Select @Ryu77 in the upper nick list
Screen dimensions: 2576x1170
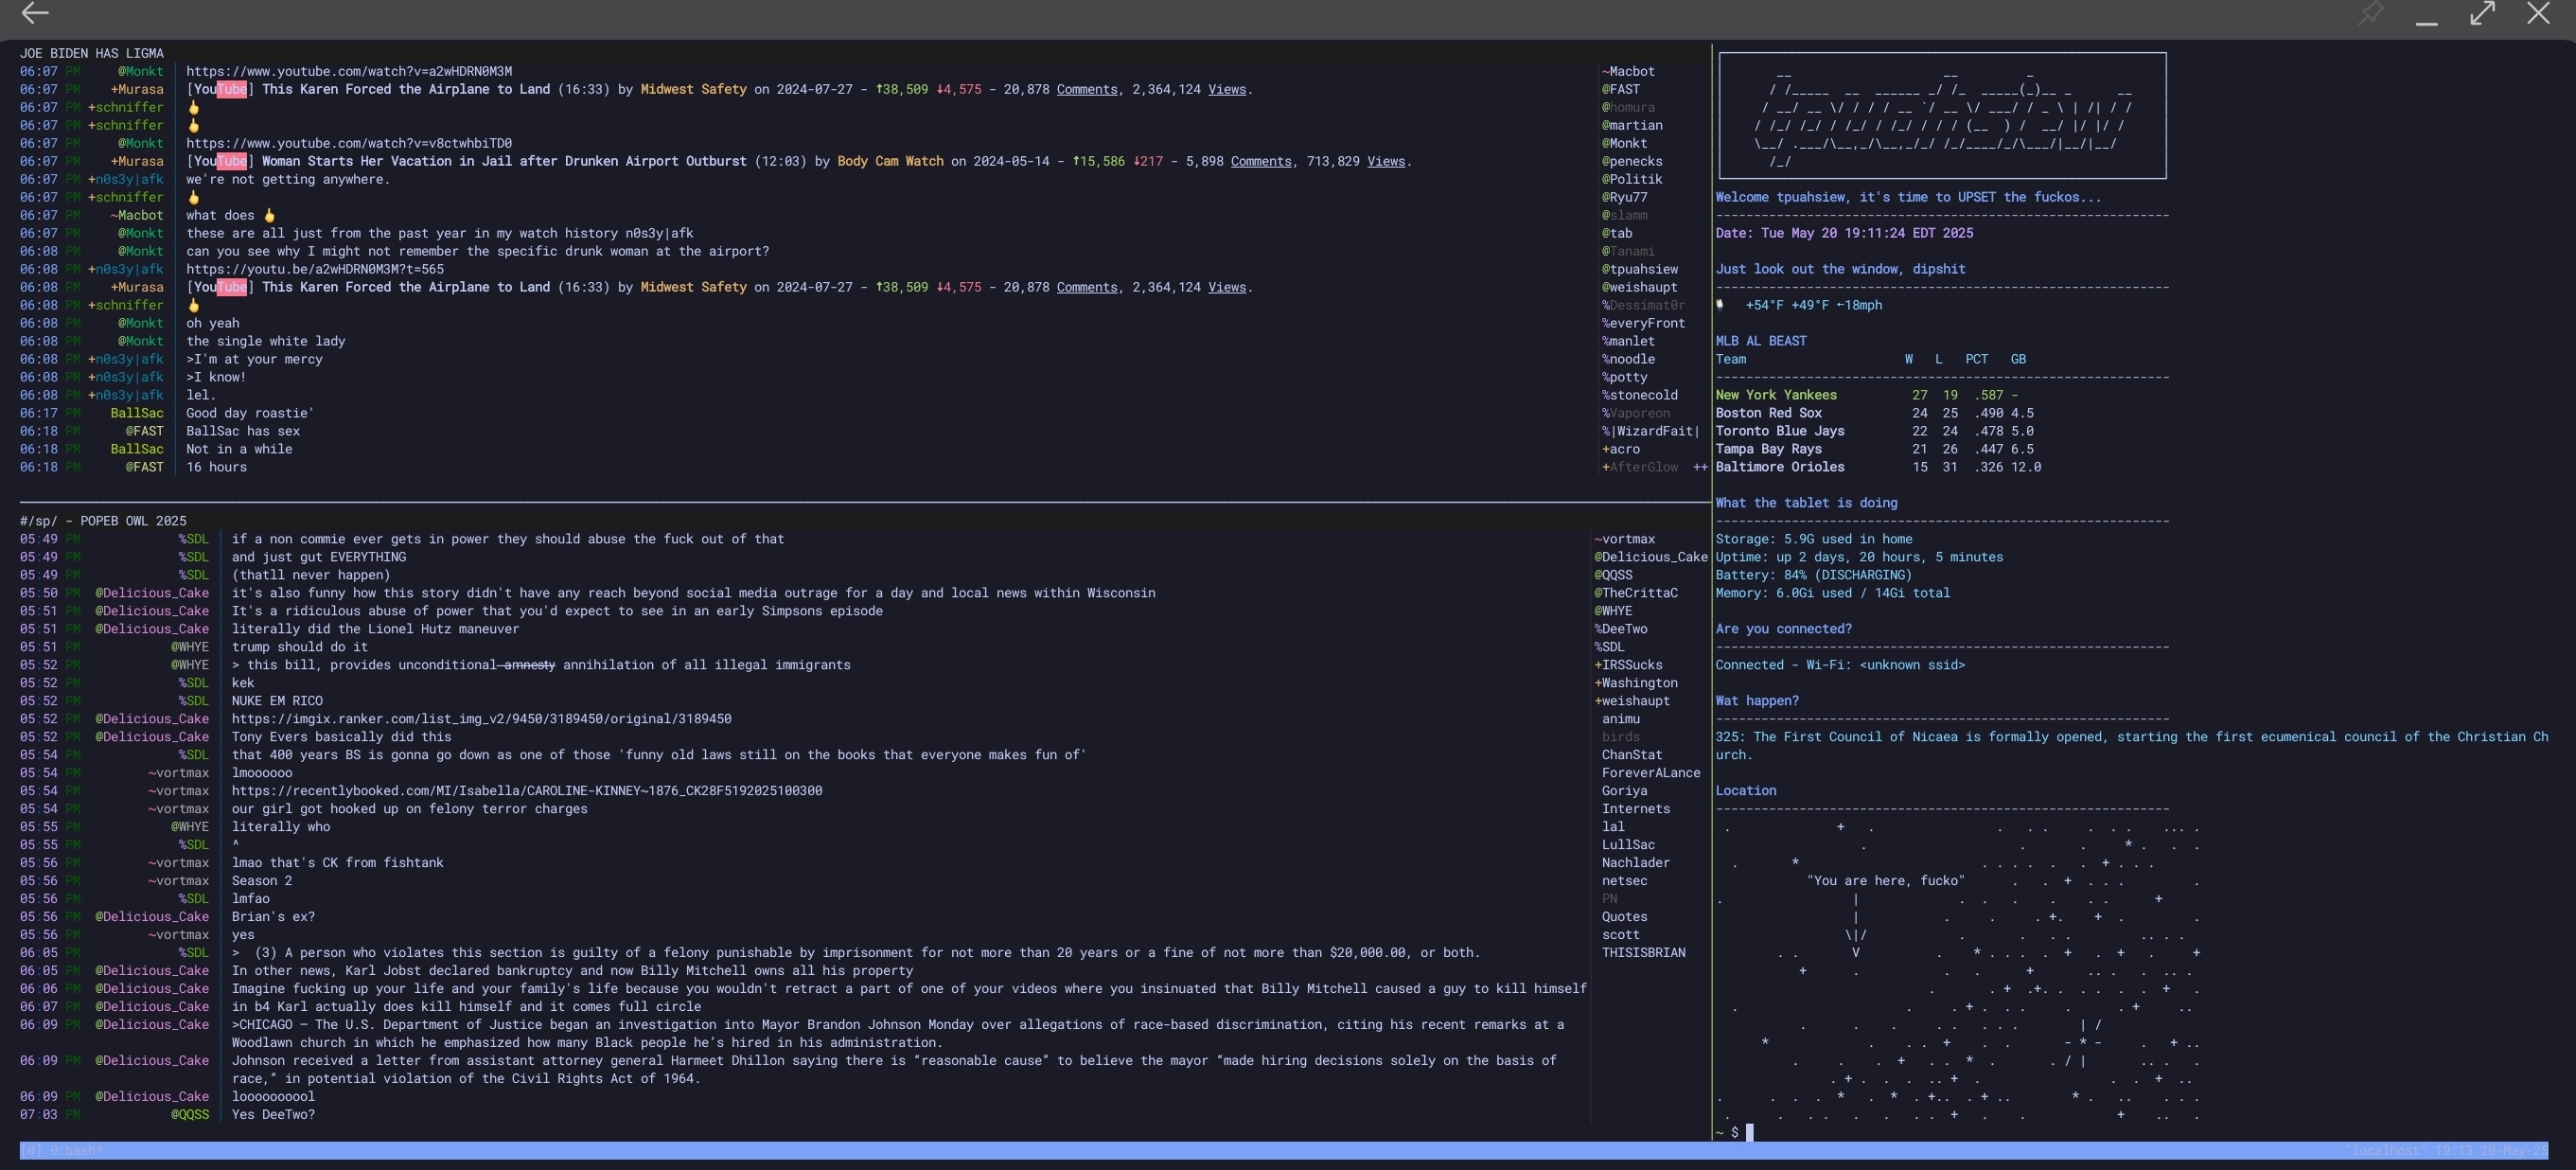[1624, 197]
